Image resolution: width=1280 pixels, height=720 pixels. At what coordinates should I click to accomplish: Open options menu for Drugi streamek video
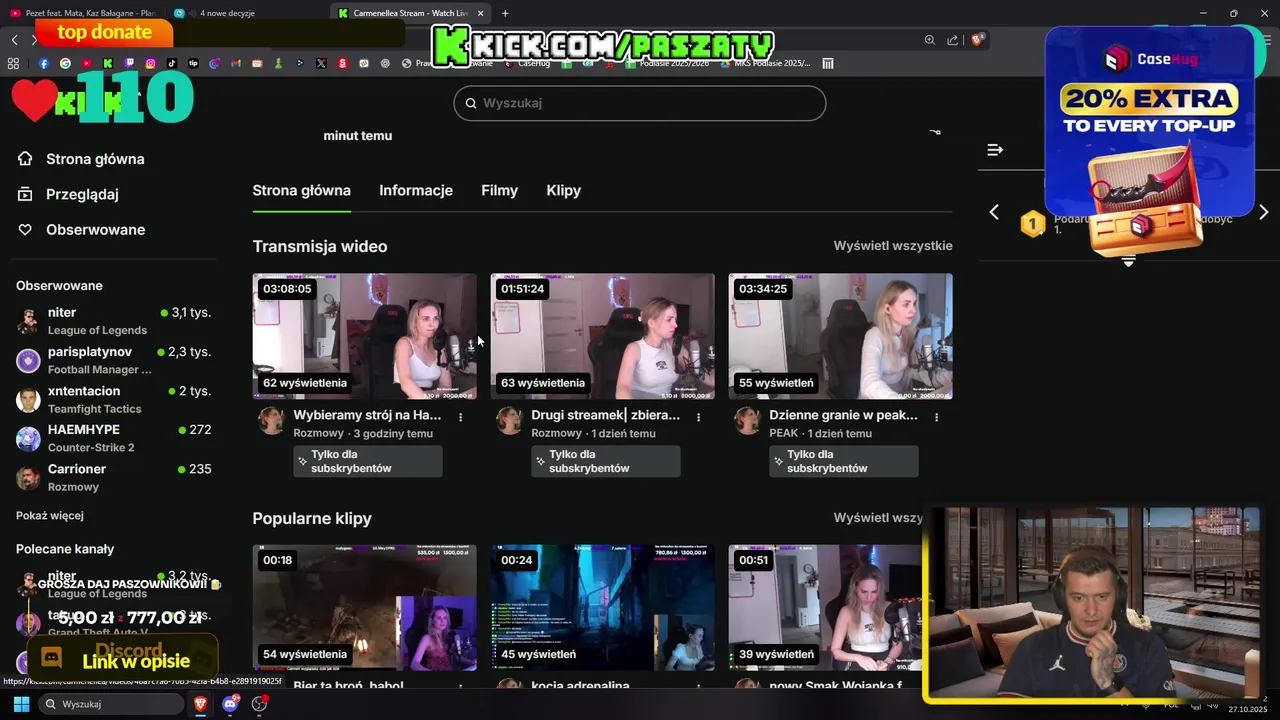click(x=699, y=416)
